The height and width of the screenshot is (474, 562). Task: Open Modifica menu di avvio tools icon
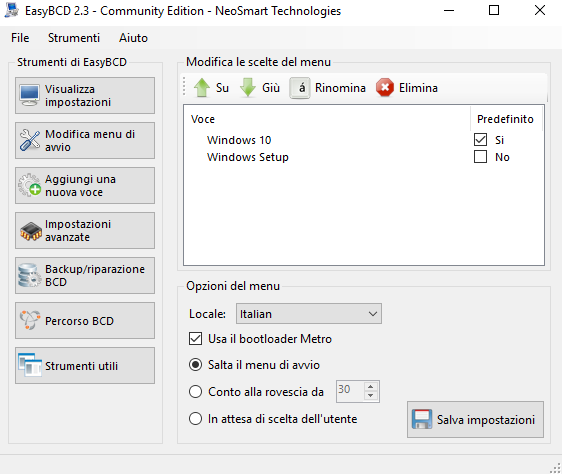tap(29, 140)
